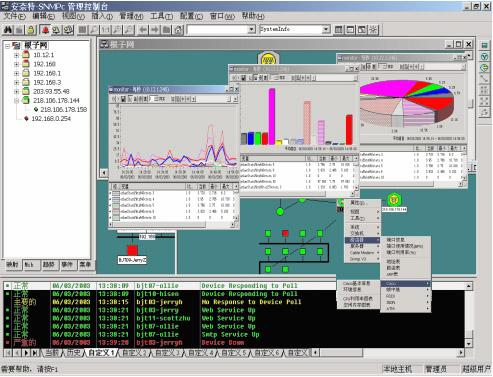Click the right arrow forward toolbar icon
This screenshot has width=493, height=377.
(155, 30)
